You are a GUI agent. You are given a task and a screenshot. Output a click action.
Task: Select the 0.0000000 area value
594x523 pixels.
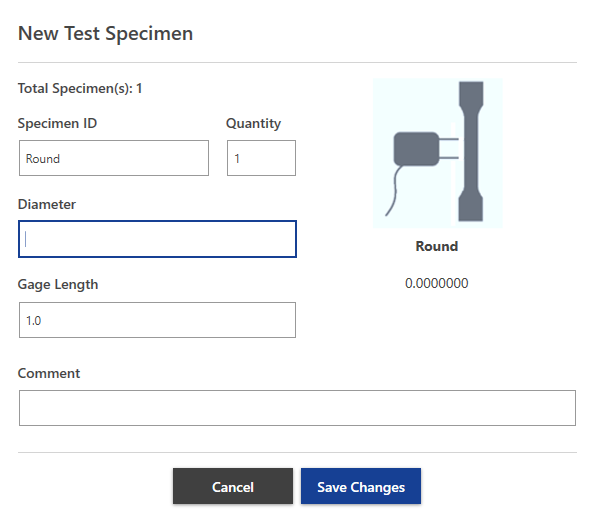click(437, 283)
